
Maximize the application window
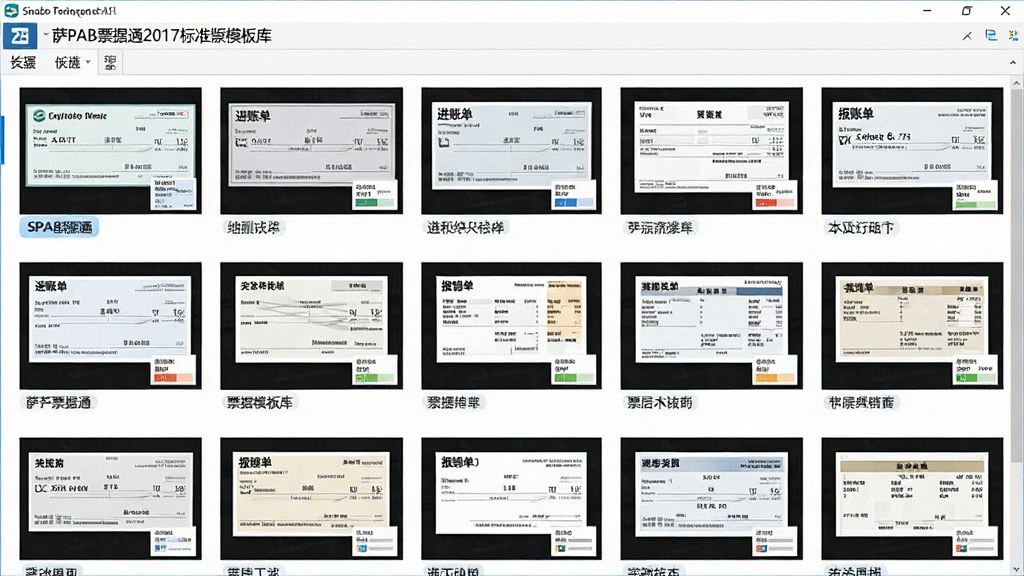(x=967, y=10)
